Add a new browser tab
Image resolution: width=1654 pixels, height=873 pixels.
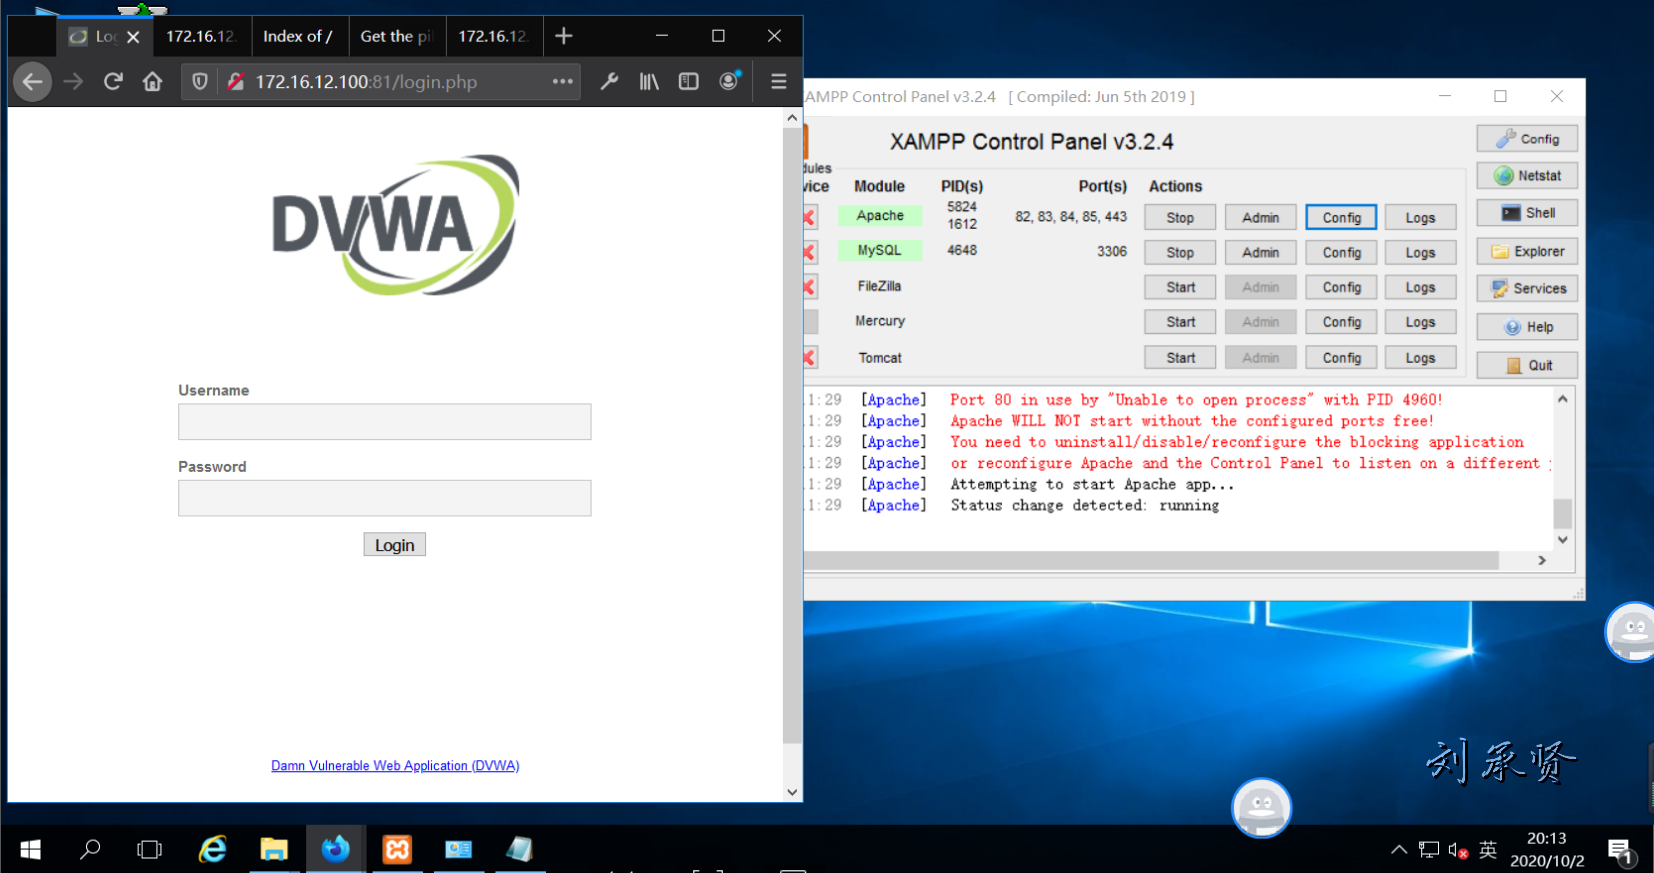click(564, 36)
